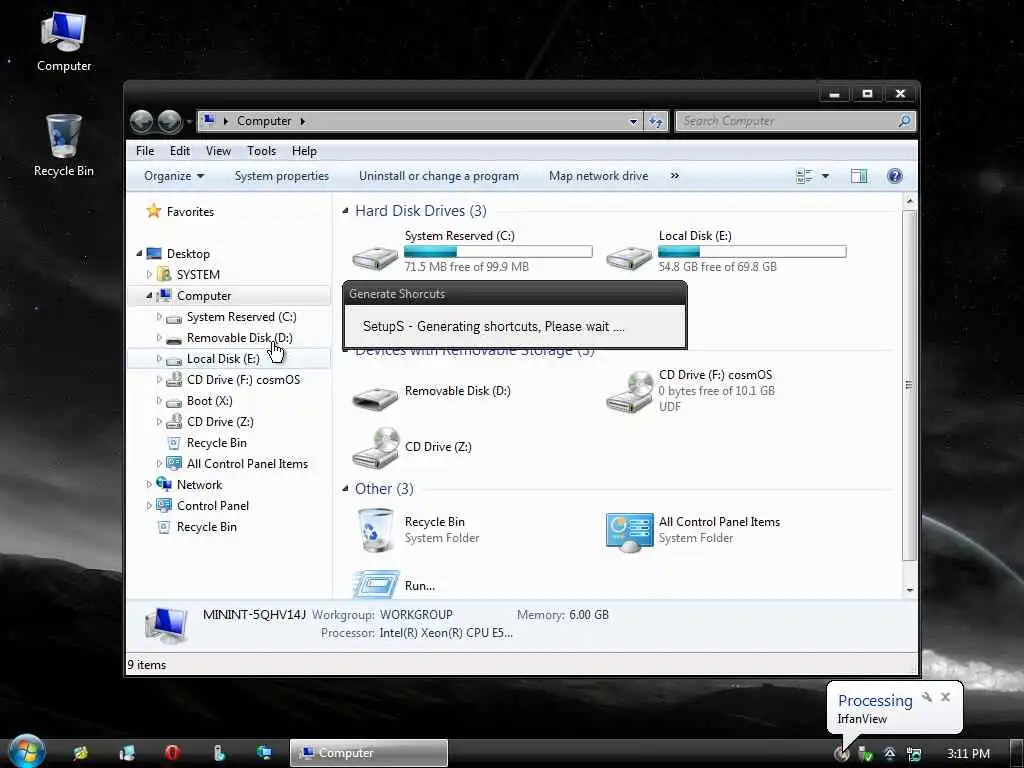Click the '9 items' status bar text
1024x768 pixels.
pos(147,665)
